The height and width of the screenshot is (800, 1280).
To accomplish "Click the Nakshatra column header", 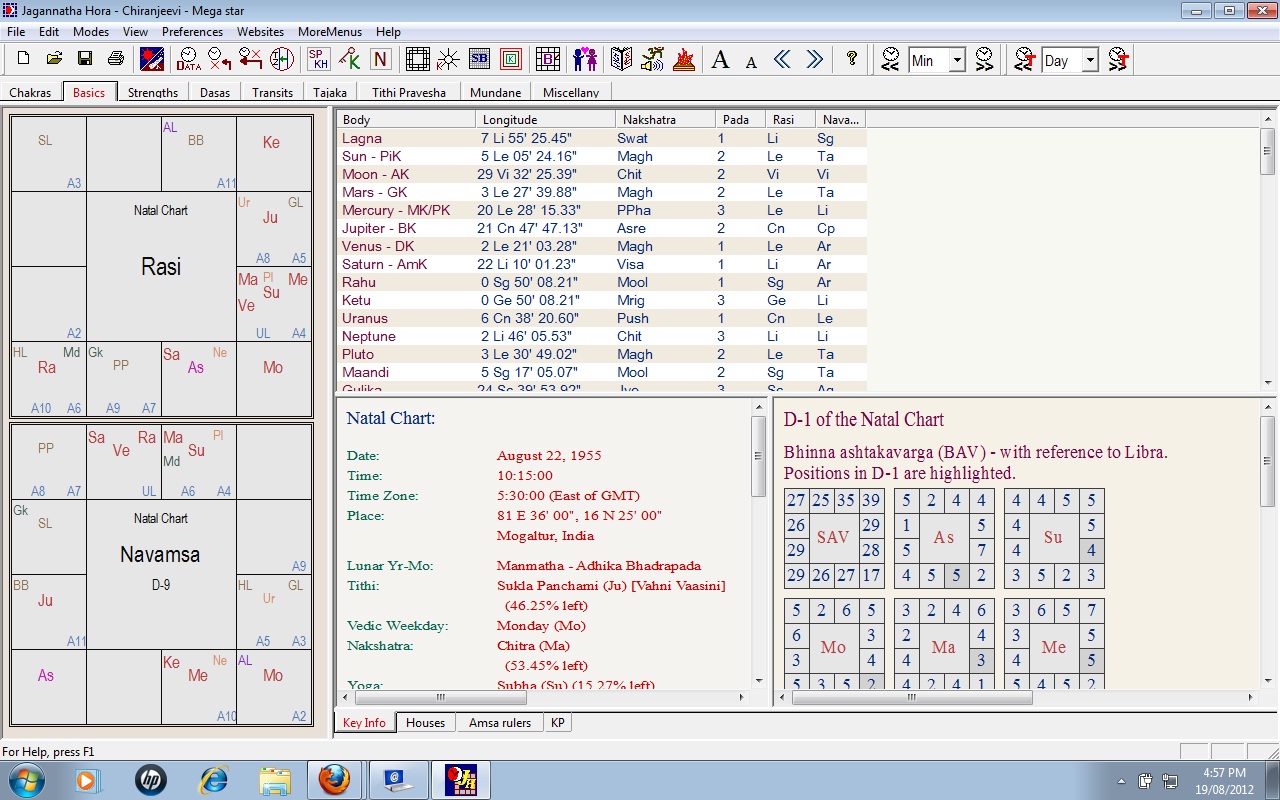I will point(665,119).
